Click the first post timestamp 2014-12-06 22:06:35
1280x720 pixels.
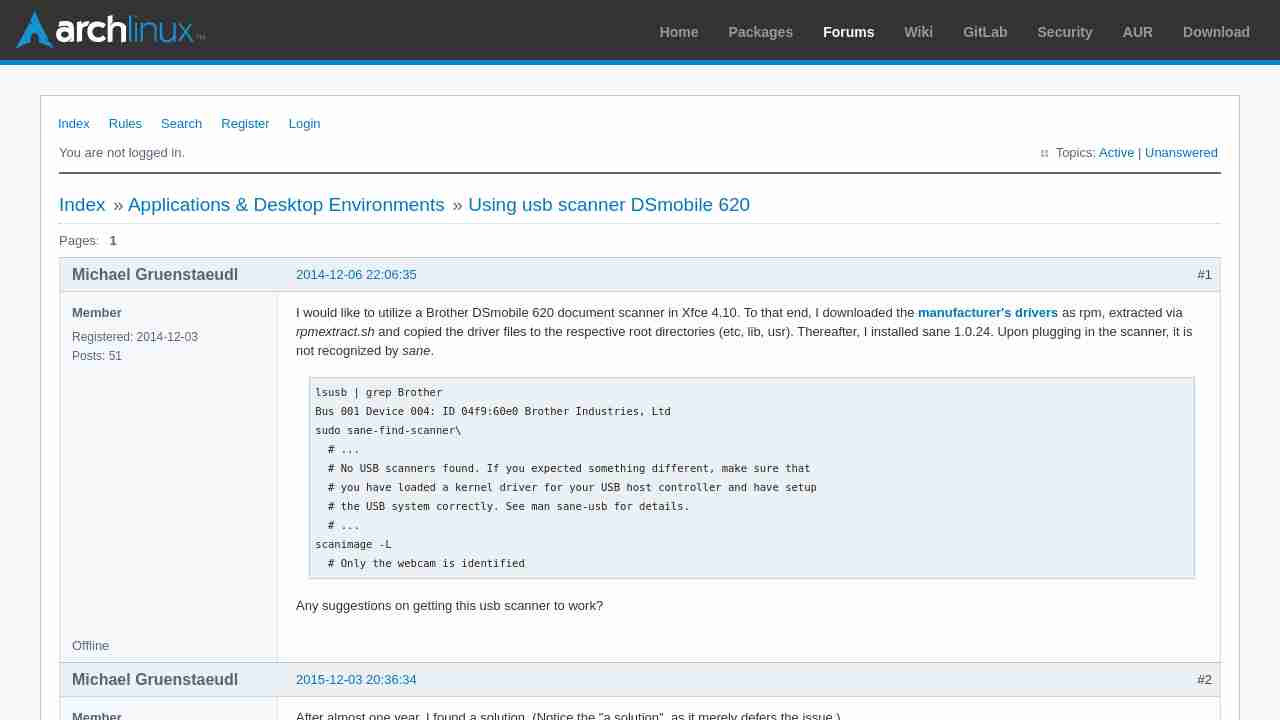356,275
